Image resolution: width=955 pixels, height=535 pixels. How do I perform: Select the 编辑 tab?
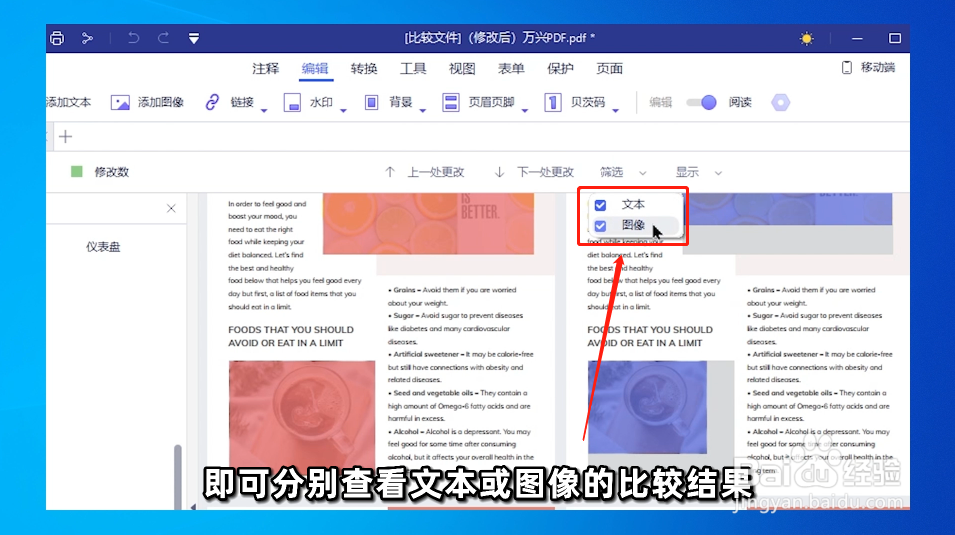click(315, 68)
